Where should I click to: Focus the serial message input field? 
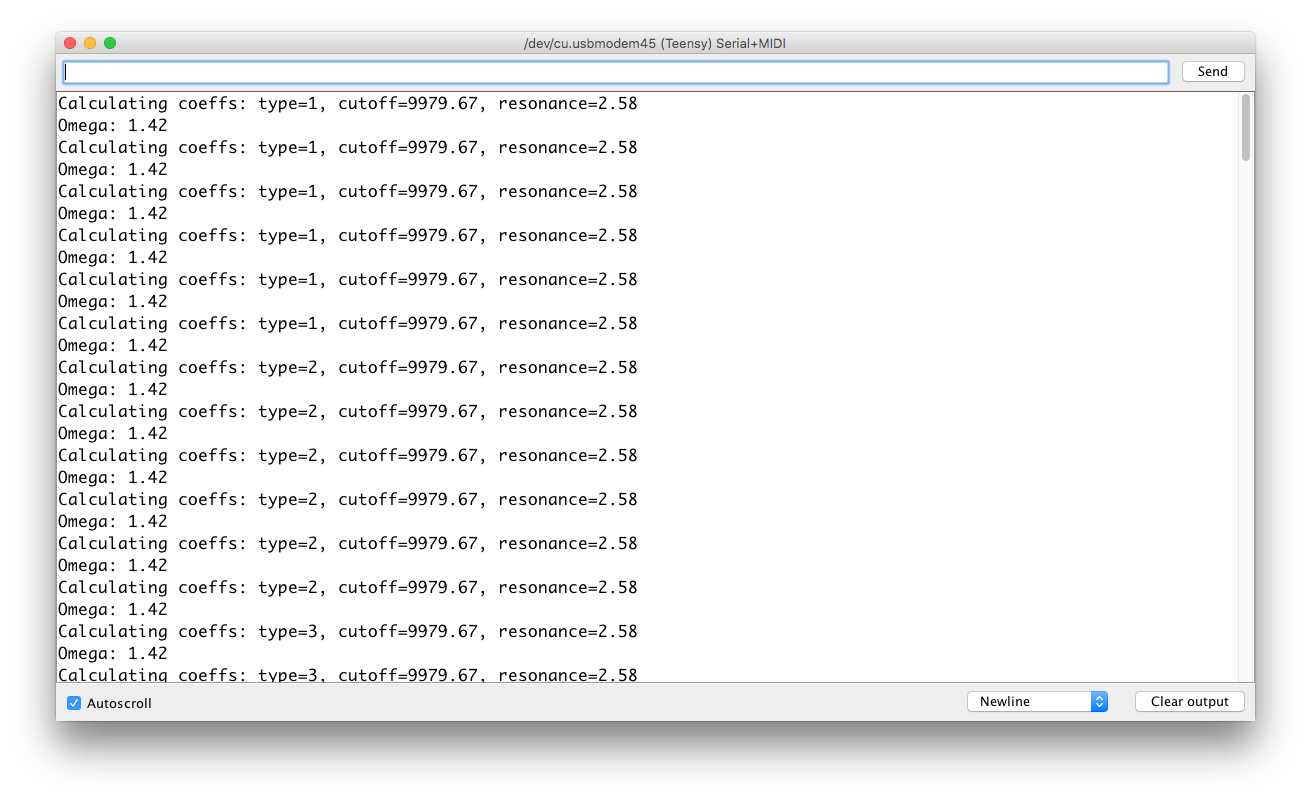(x=615, y=72)
